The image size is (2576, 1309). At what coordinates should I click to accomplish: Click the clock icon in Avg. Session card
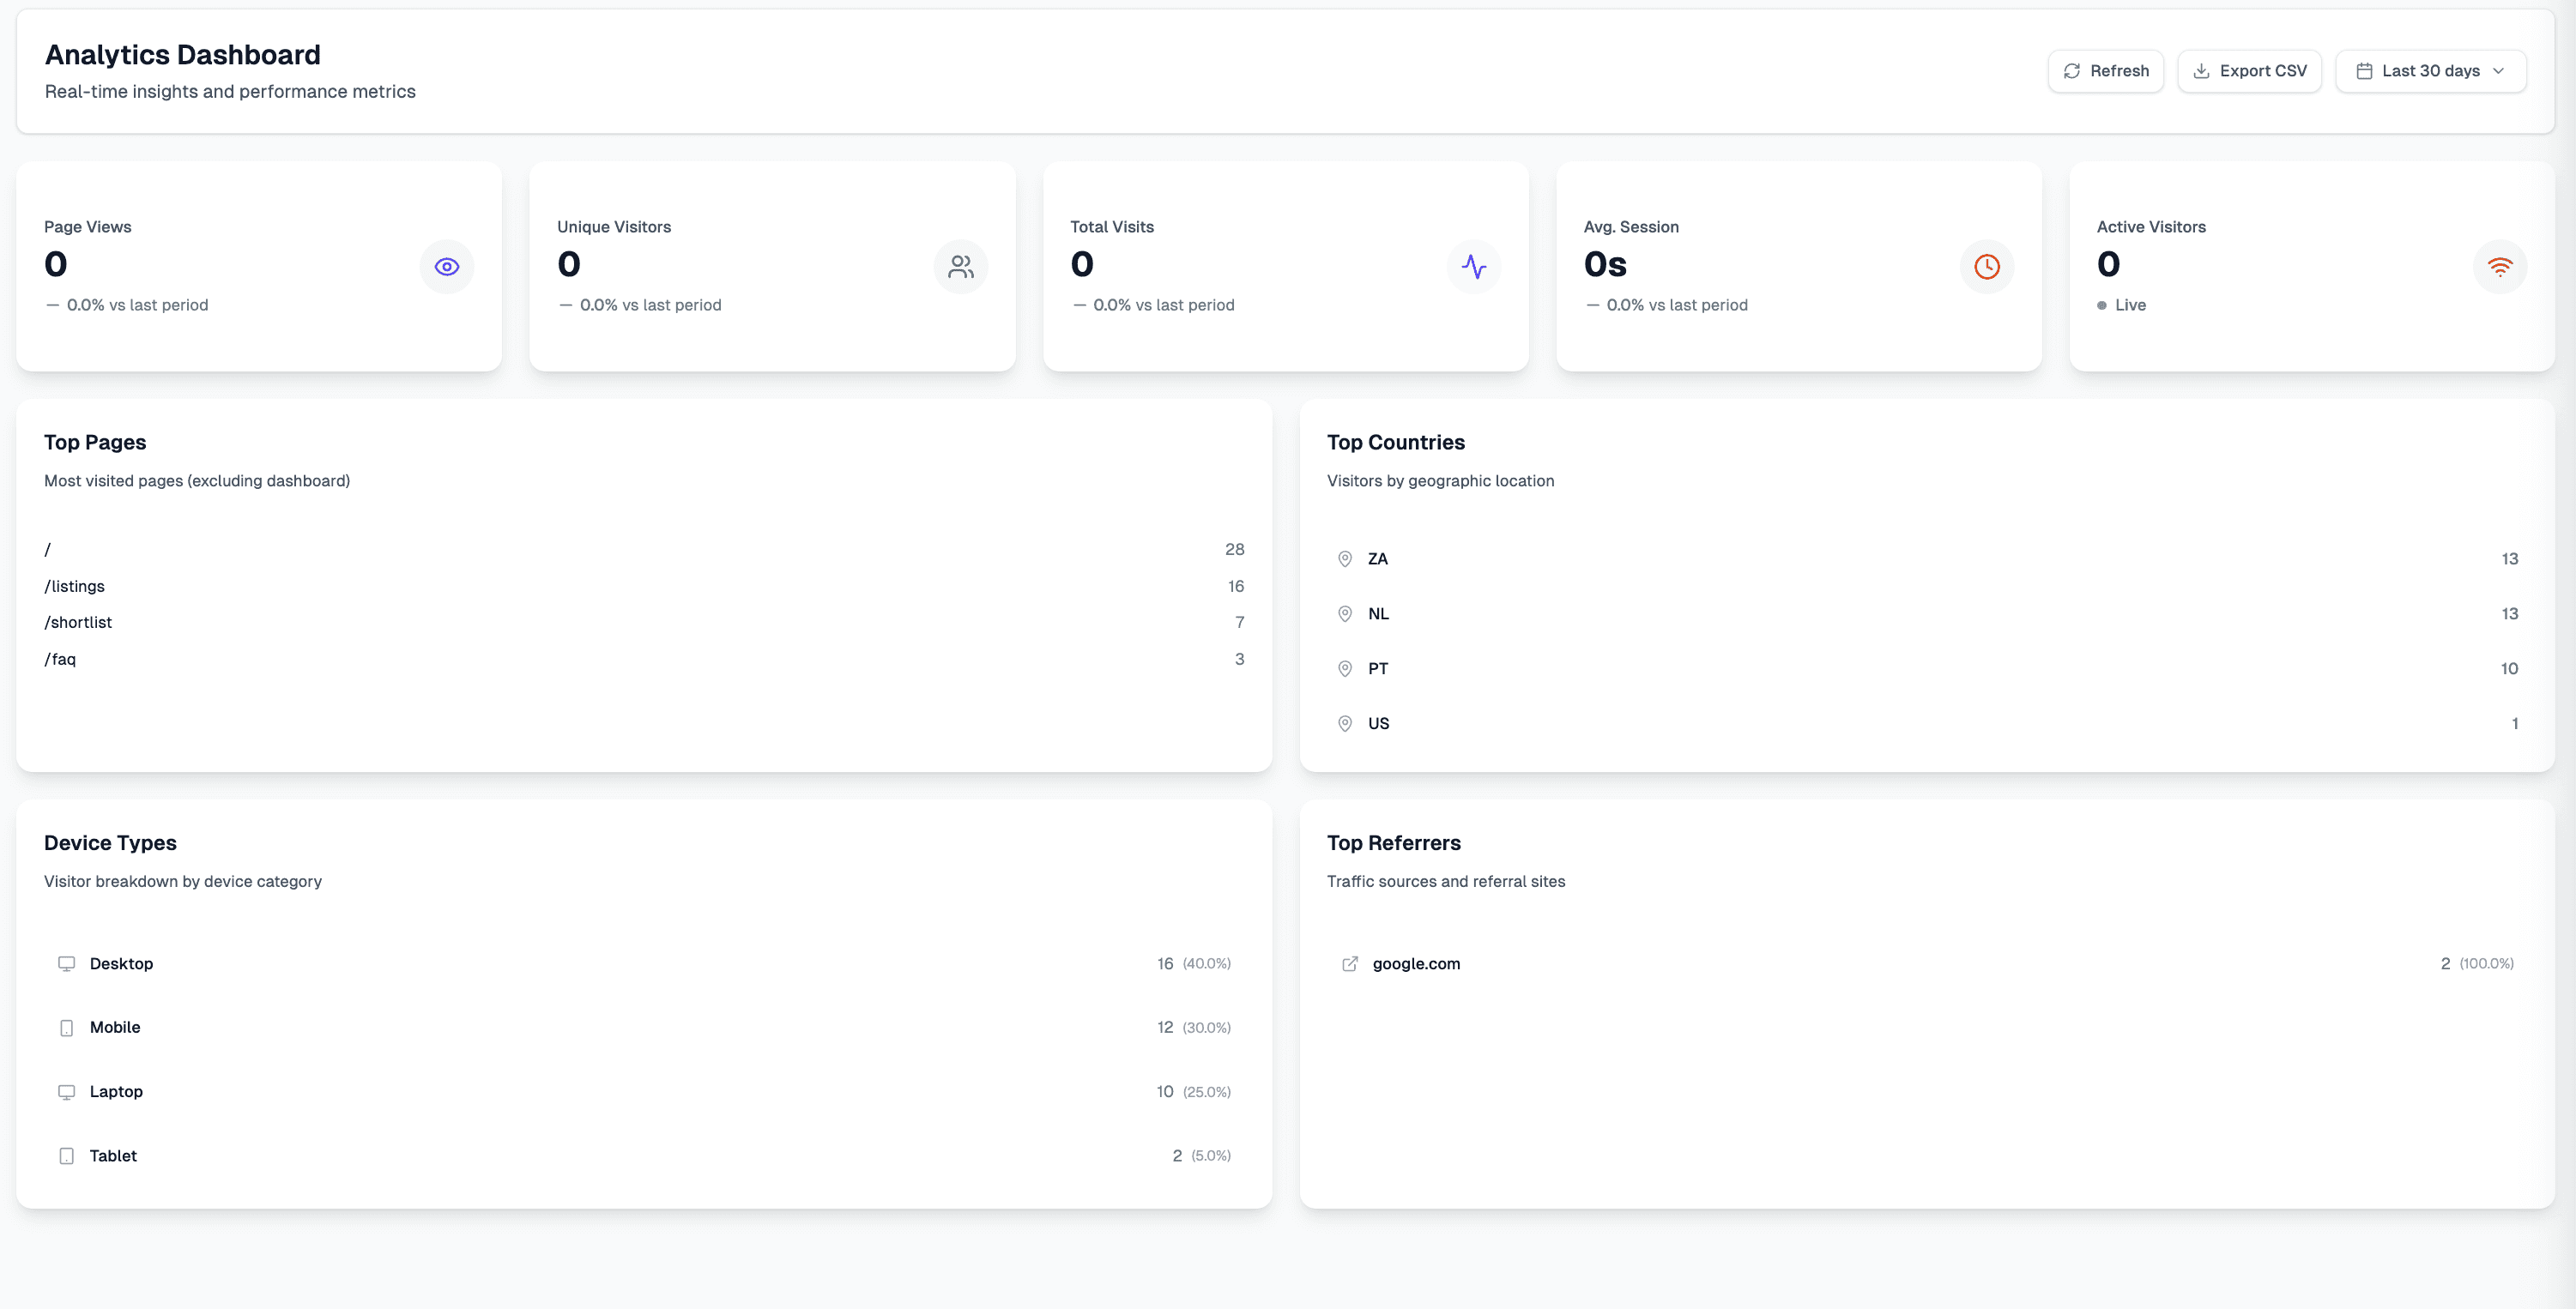point(1986,266)
